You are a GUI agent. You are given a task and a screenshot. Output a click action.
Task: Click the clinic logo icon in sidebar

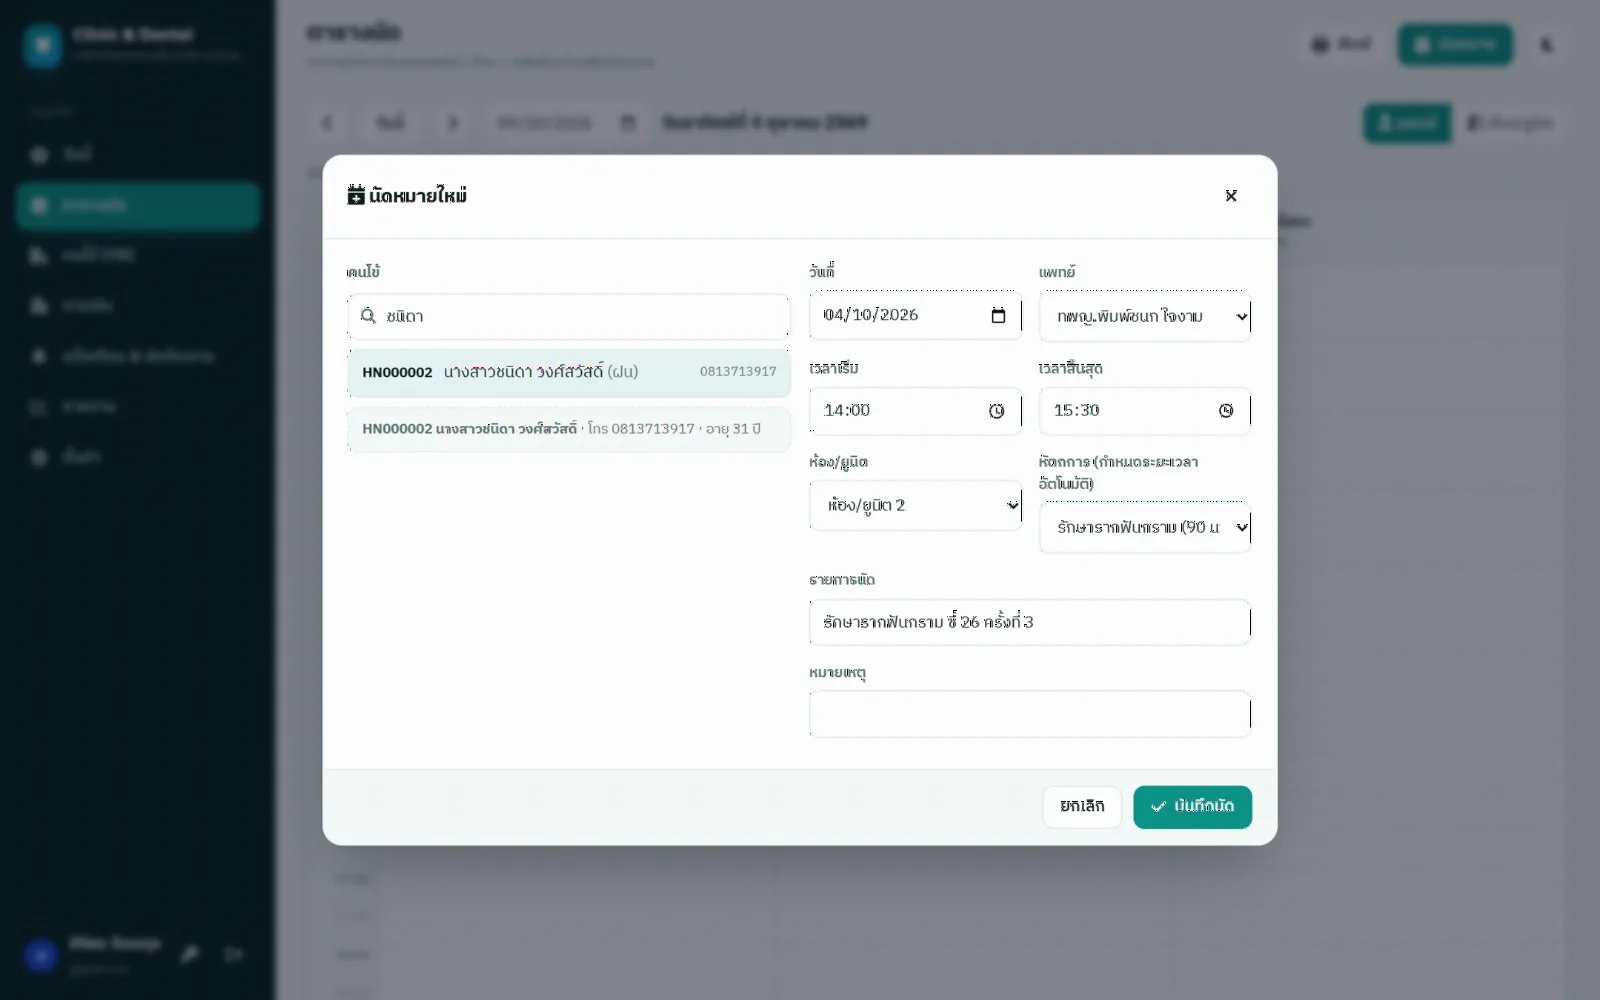[43, 45]
